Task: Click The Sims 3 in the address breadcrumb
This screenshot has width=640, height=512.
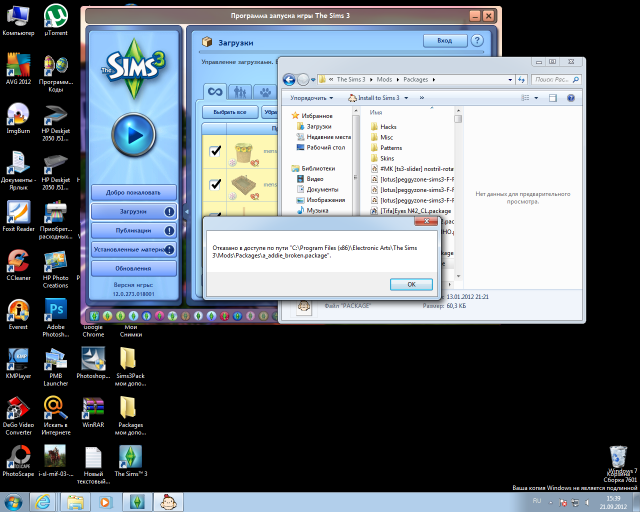Action: point(351,80)
